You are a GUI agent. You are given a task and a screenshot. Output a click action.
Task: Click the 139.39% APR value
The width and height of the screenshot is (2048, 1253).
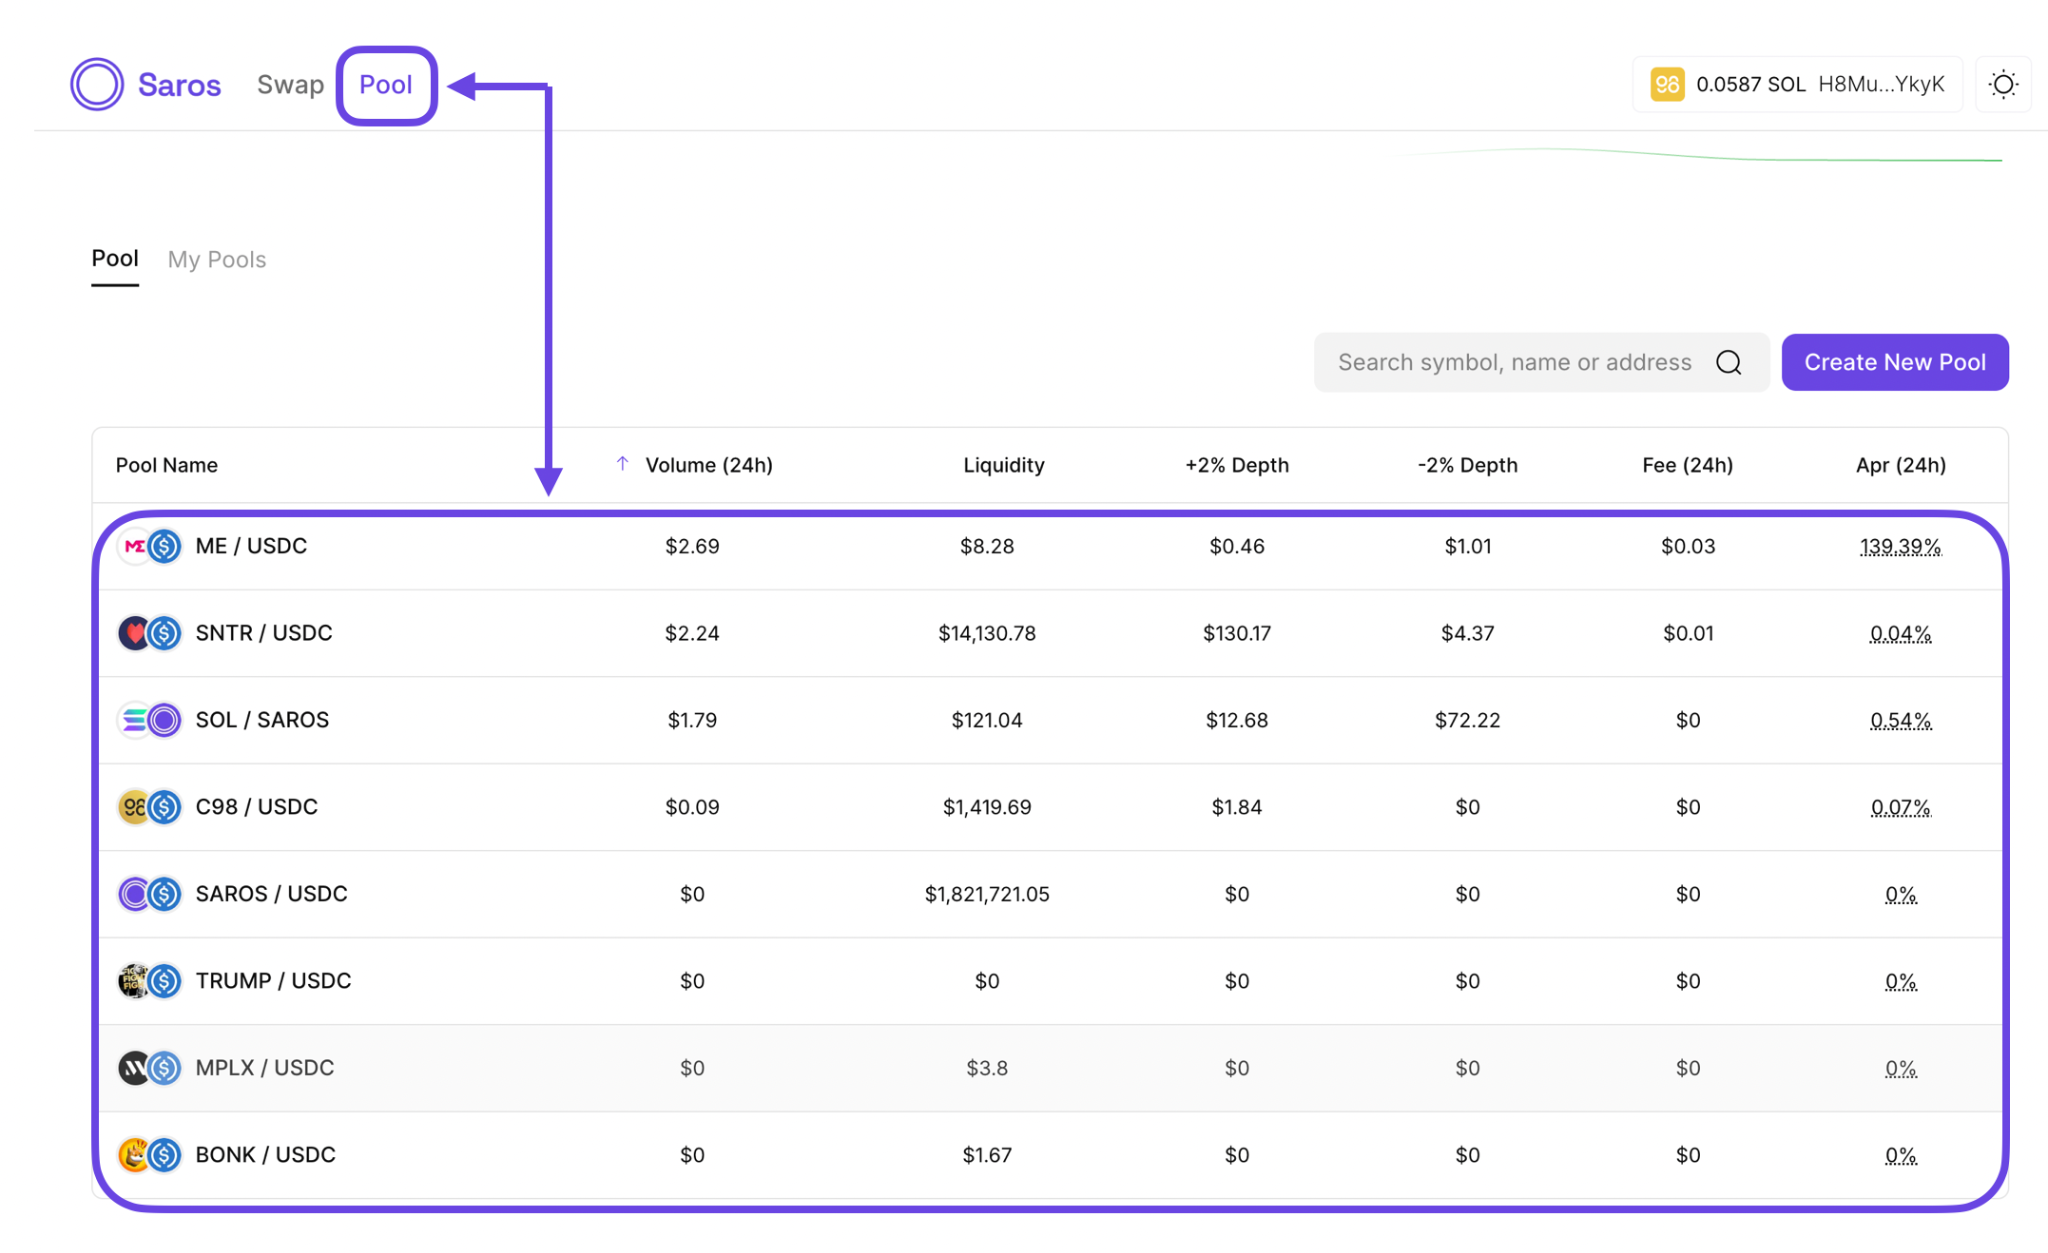click(1900, 547)
